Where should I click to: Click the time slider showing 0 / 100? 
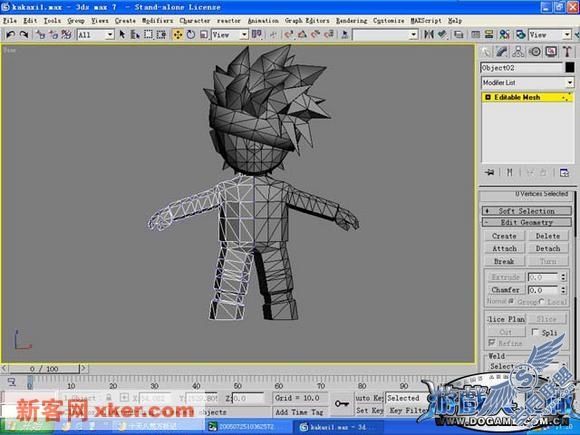coord(44,368)
